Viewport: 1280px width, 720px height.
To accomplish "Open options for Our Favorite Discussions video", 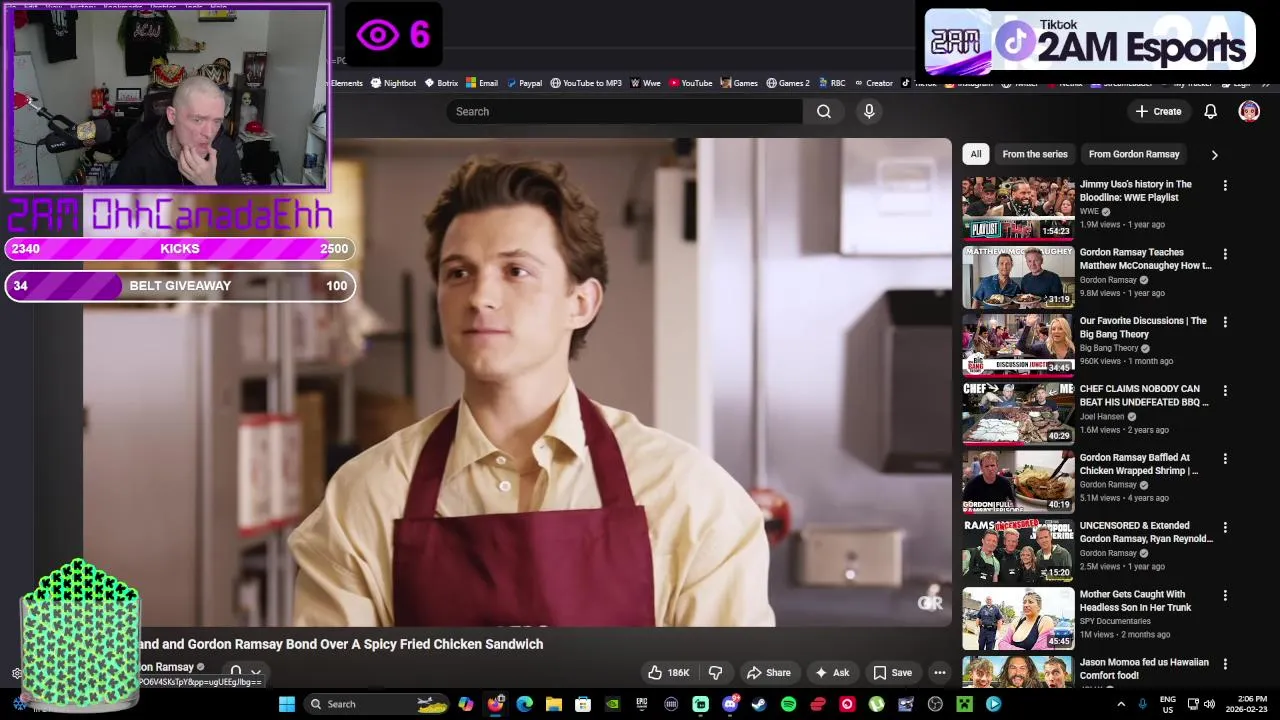I will 1225,322.
